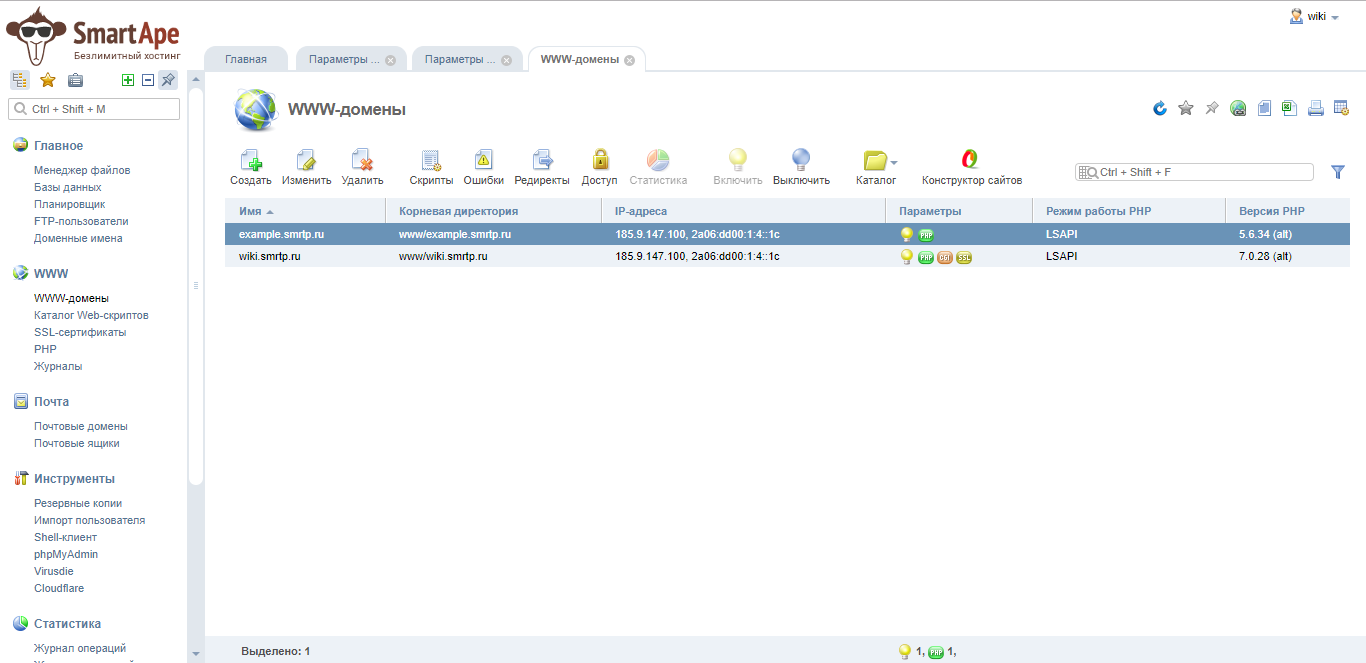Click the Delete domain icon
1366x663 pixels.
point(362,160)
